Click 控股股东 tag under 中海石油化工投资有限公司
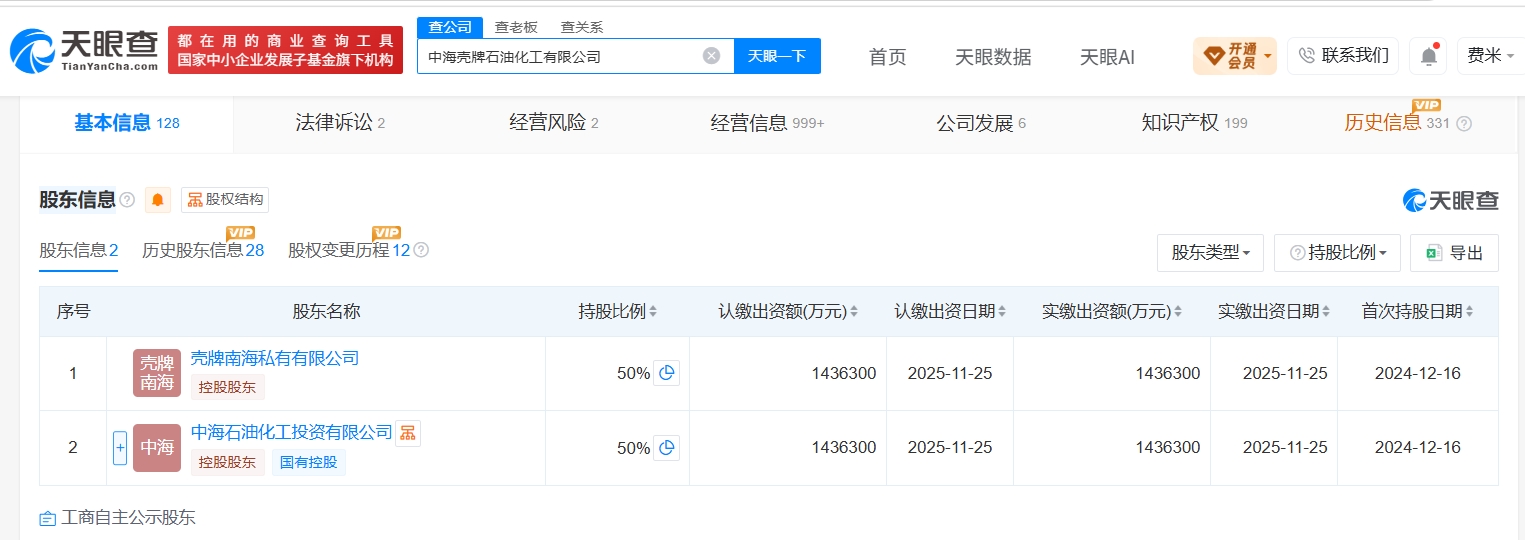 click(228, 462)
